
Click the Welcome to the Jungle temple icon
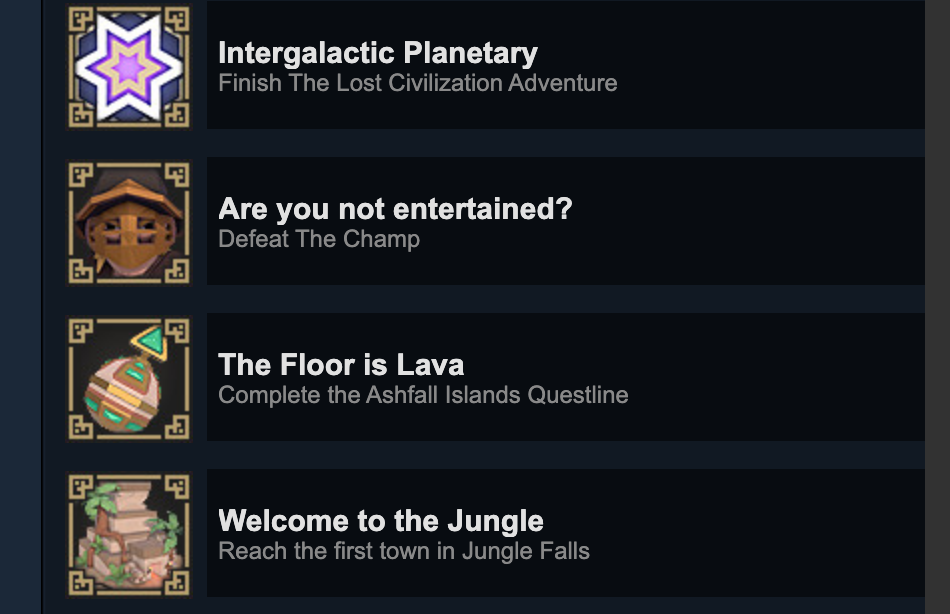pos(128,534)
